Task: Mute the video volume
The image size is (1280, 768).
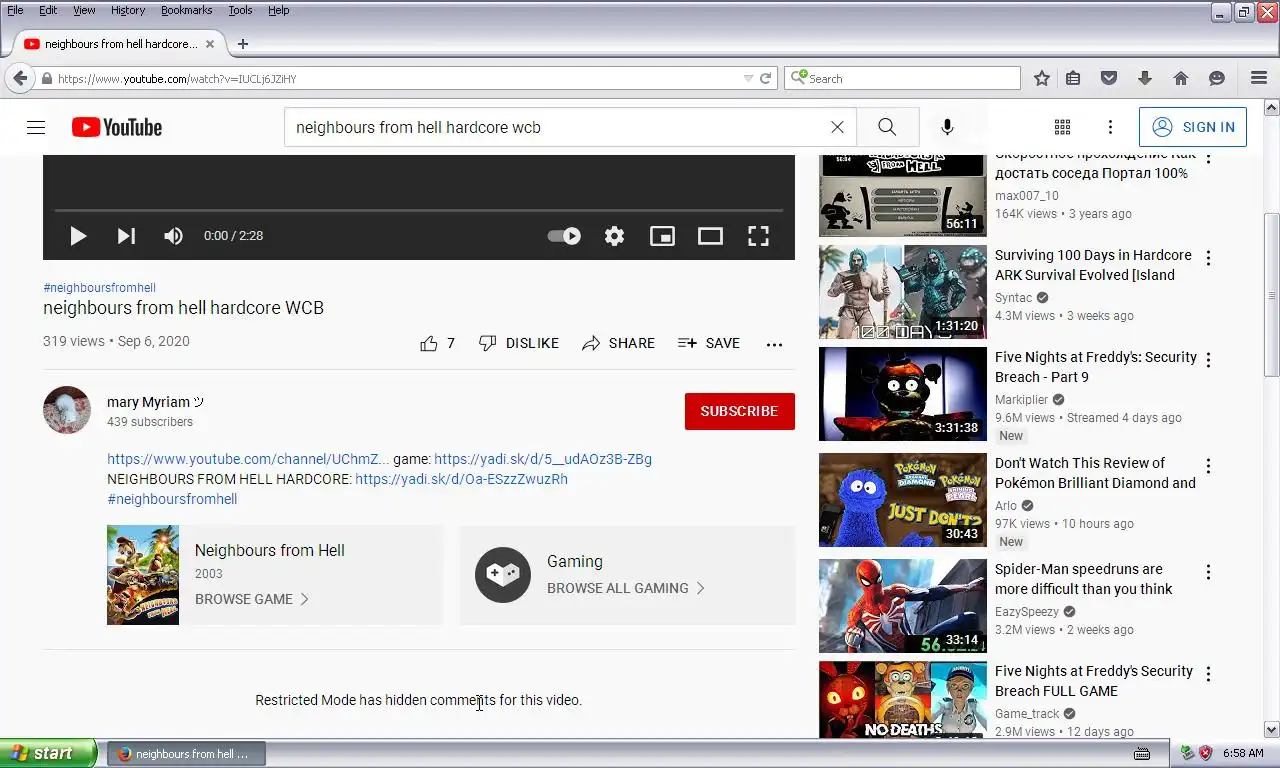Action: [x=173, y=236]
